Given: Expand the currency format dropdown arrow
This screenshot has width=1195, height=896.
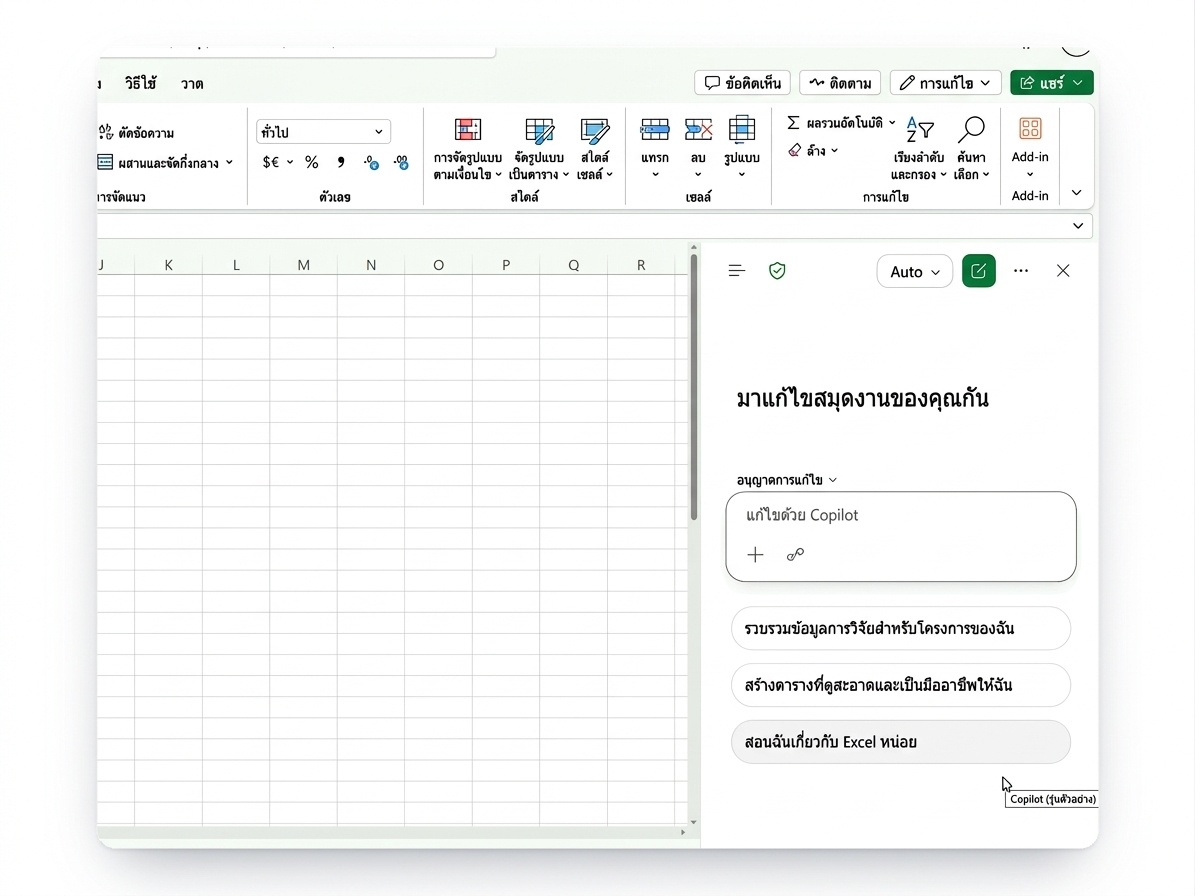Looking at the screenshot, I should coord(290,162).
